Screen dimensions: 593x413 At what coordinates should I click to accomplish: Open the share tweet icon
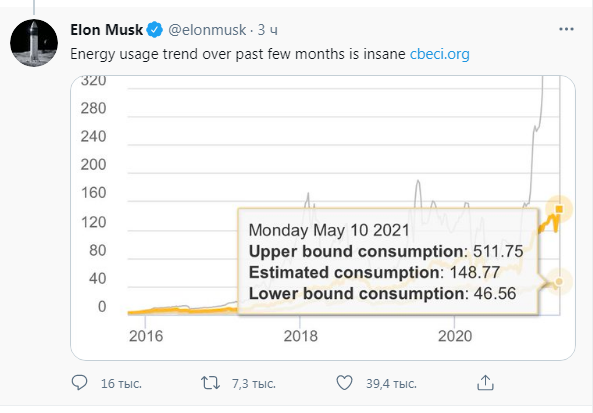point(485,382)
